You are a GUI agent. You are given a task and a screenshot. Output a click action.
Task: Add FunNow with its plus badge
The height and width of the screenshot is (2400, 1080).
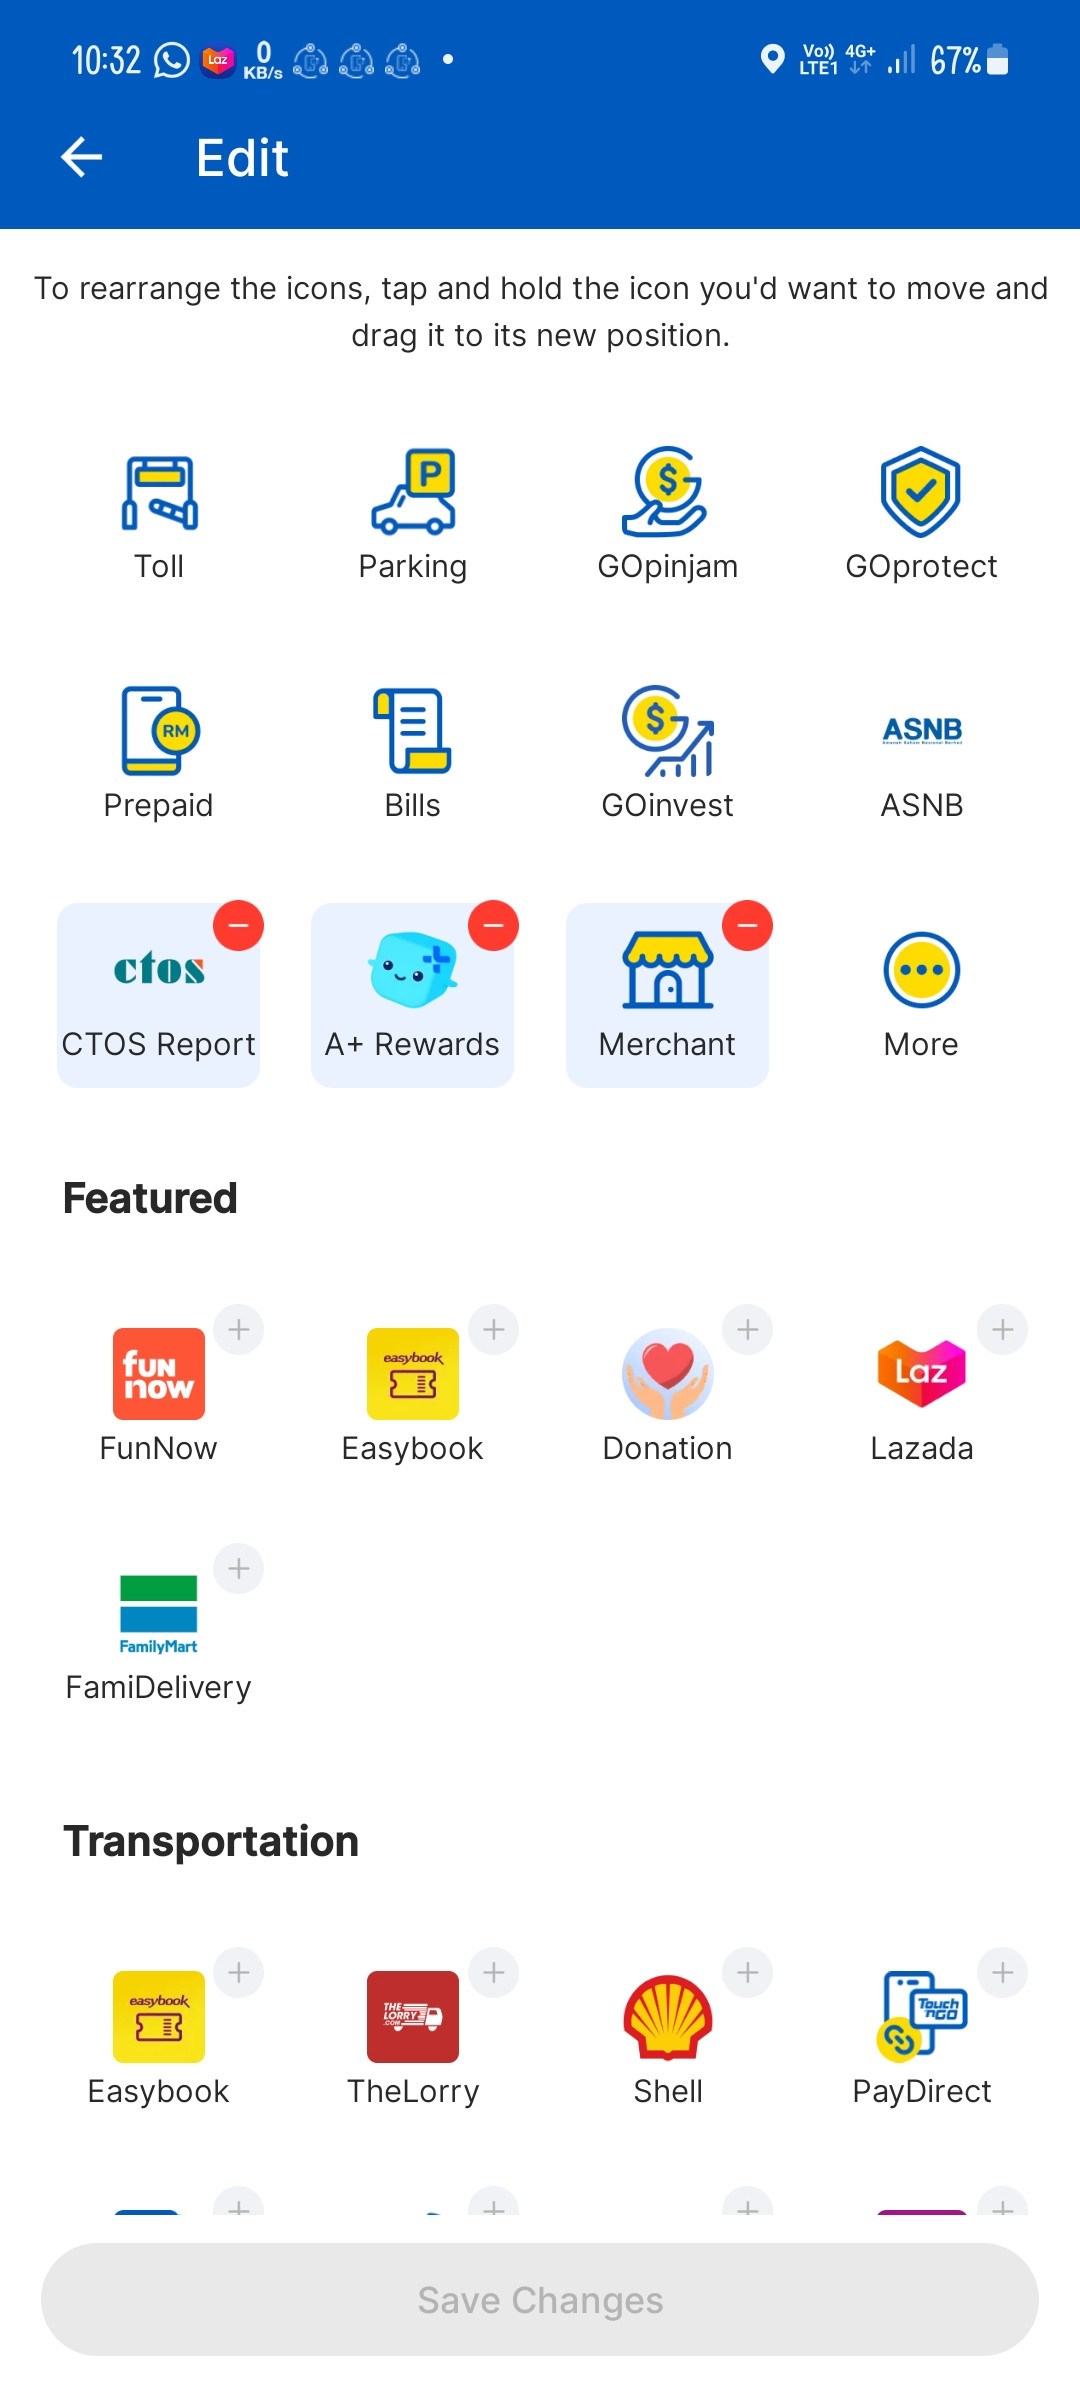[x=238, y=1330]
